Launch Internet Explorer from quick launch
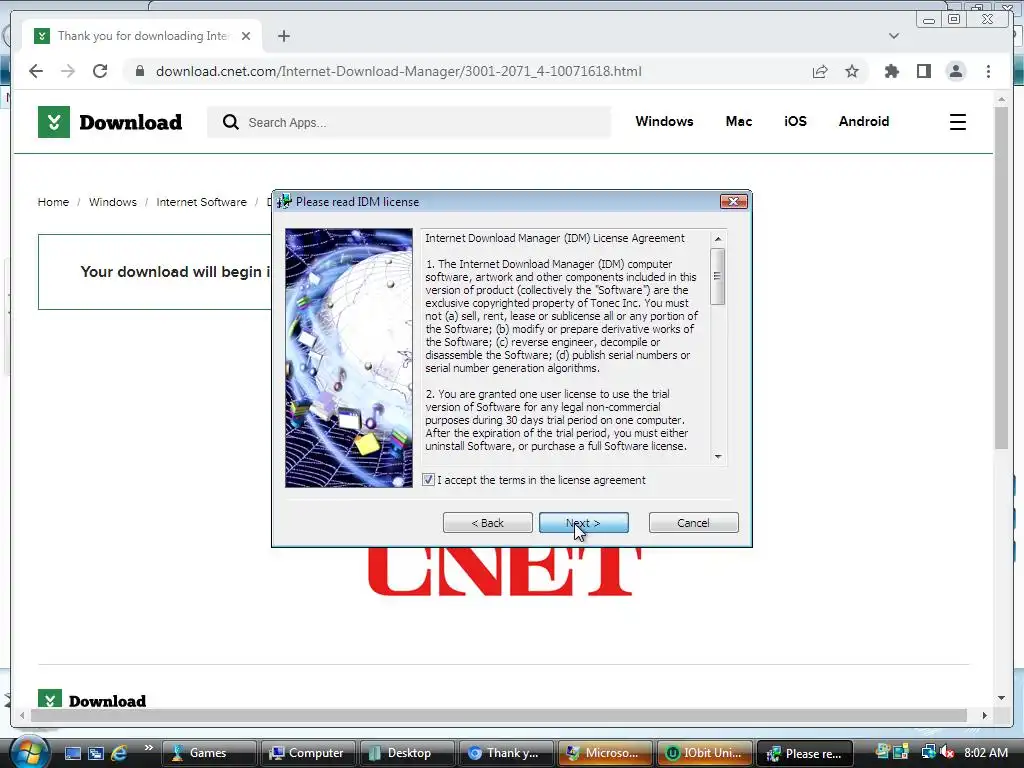 click(x=118, y=753)
